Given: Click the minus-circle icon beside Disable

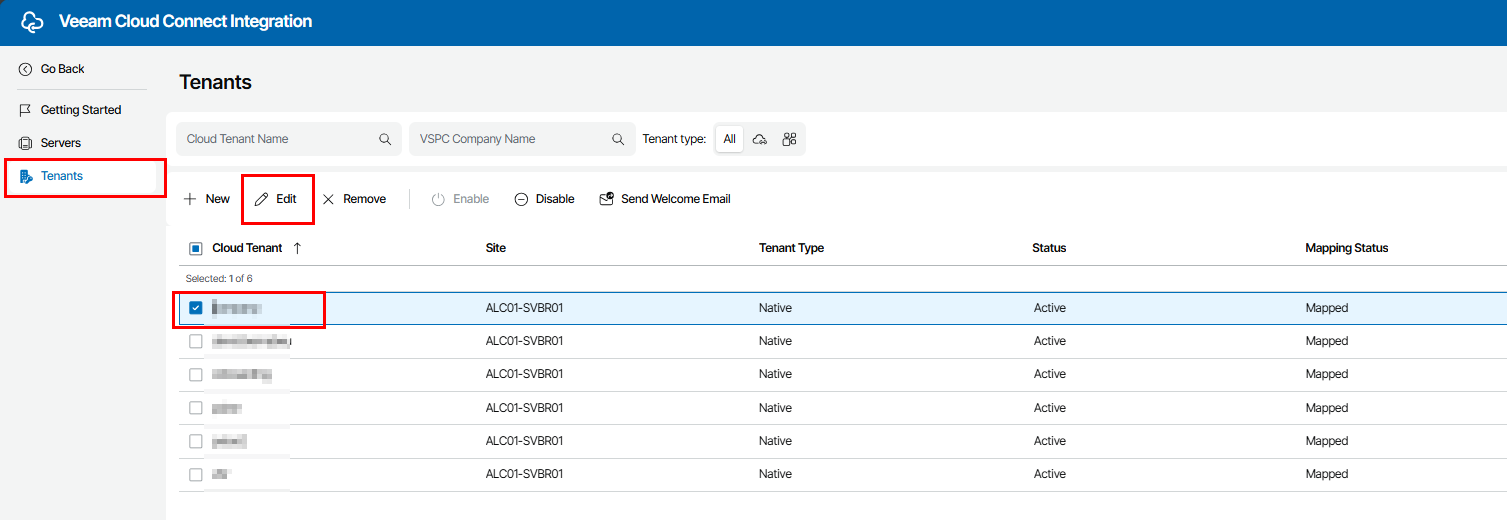Looking at the screenshot, I should (521, 199).
